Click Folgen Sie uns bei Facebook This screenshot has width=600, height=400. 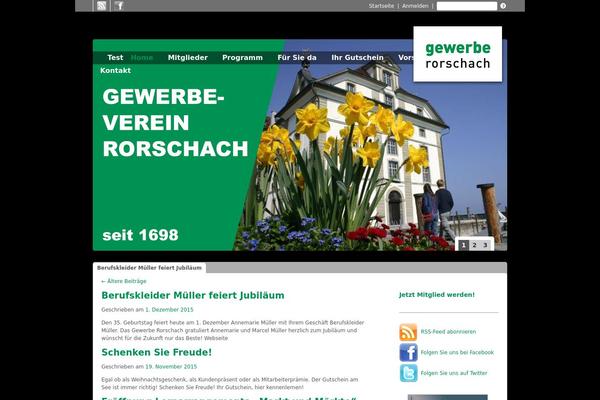[x=457, y=352]
